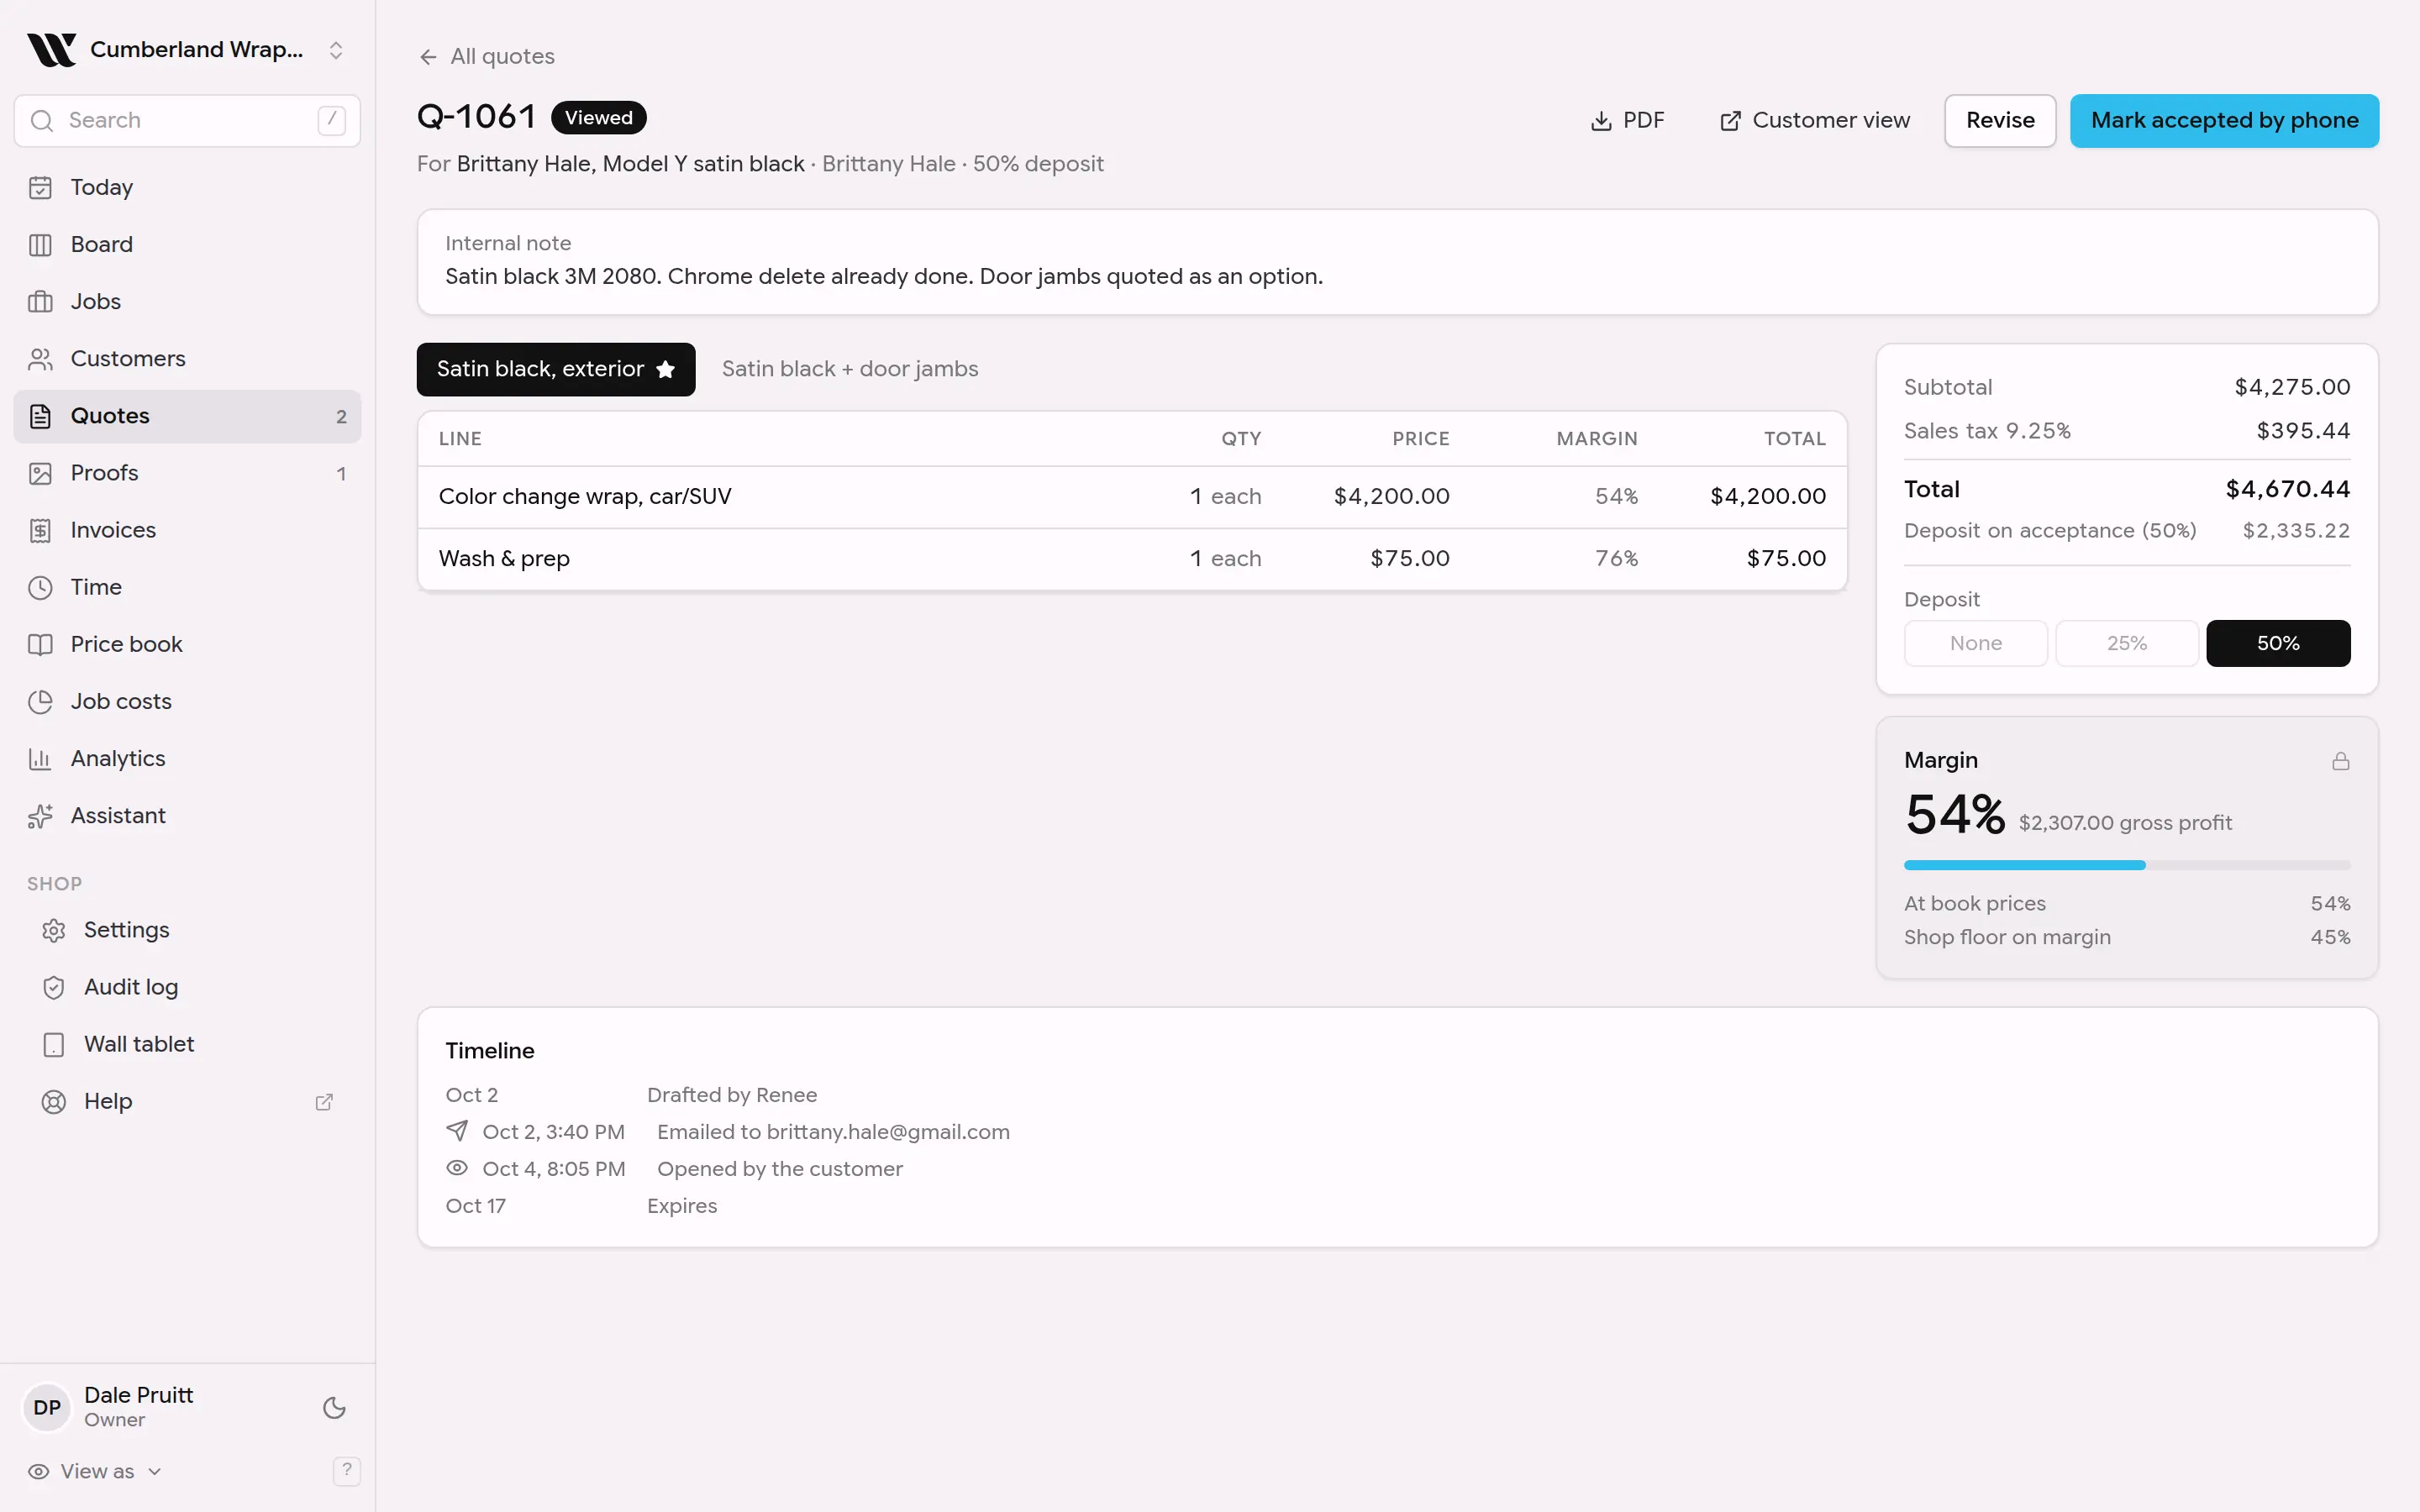Click the Viewed status badge
The height and width of the screenshot is (1512, 2420).
click(598, 118)
